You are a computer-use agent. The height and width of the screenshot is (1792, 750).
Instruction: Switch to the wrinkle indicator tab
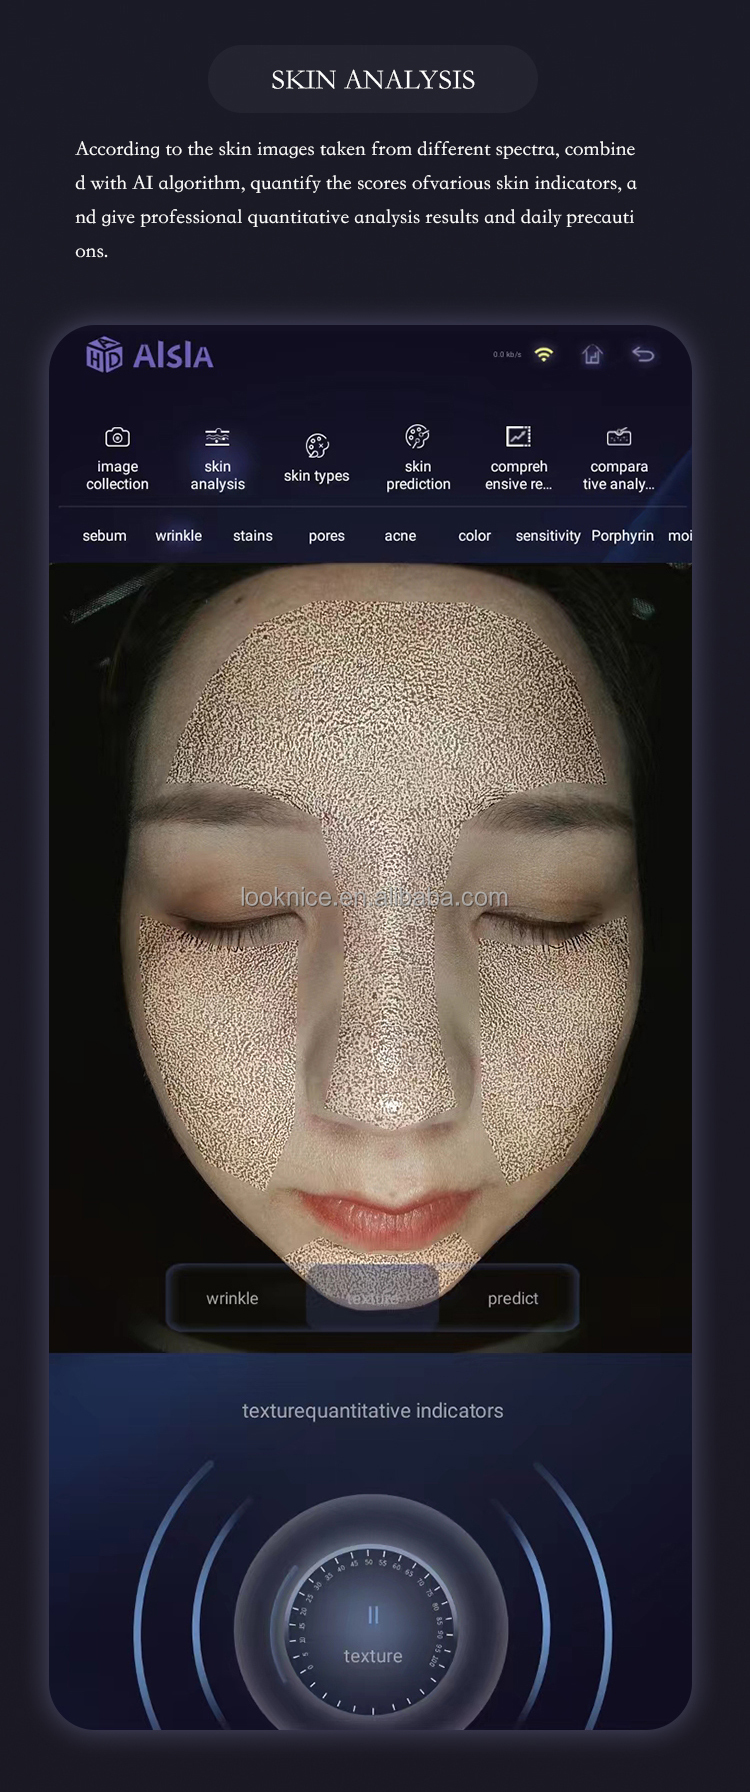(178, 536)
